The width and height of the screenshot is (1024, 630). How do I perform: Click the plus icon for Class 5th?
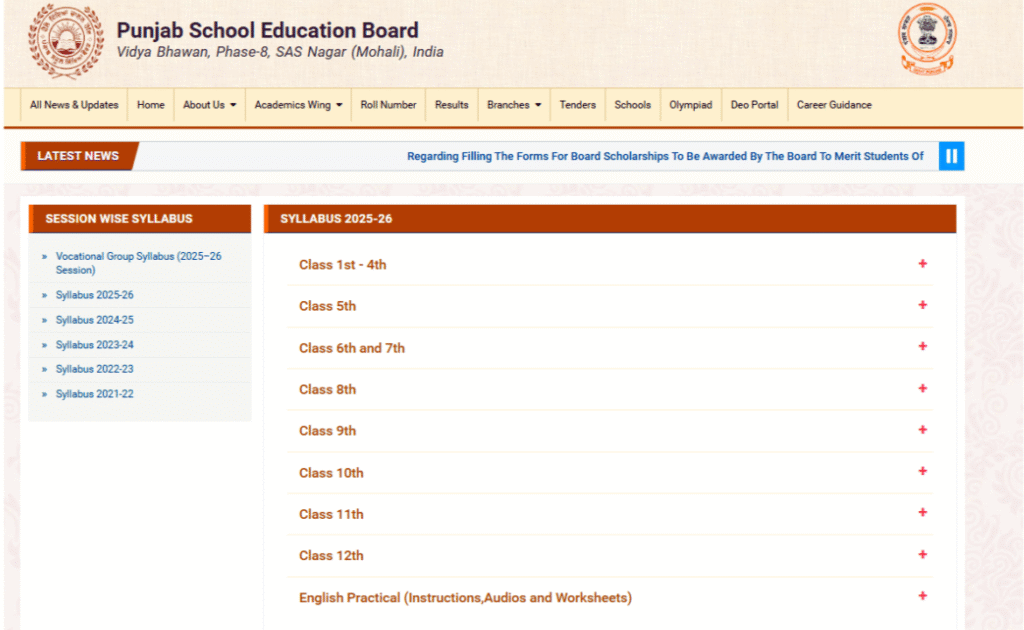[922, 305]
